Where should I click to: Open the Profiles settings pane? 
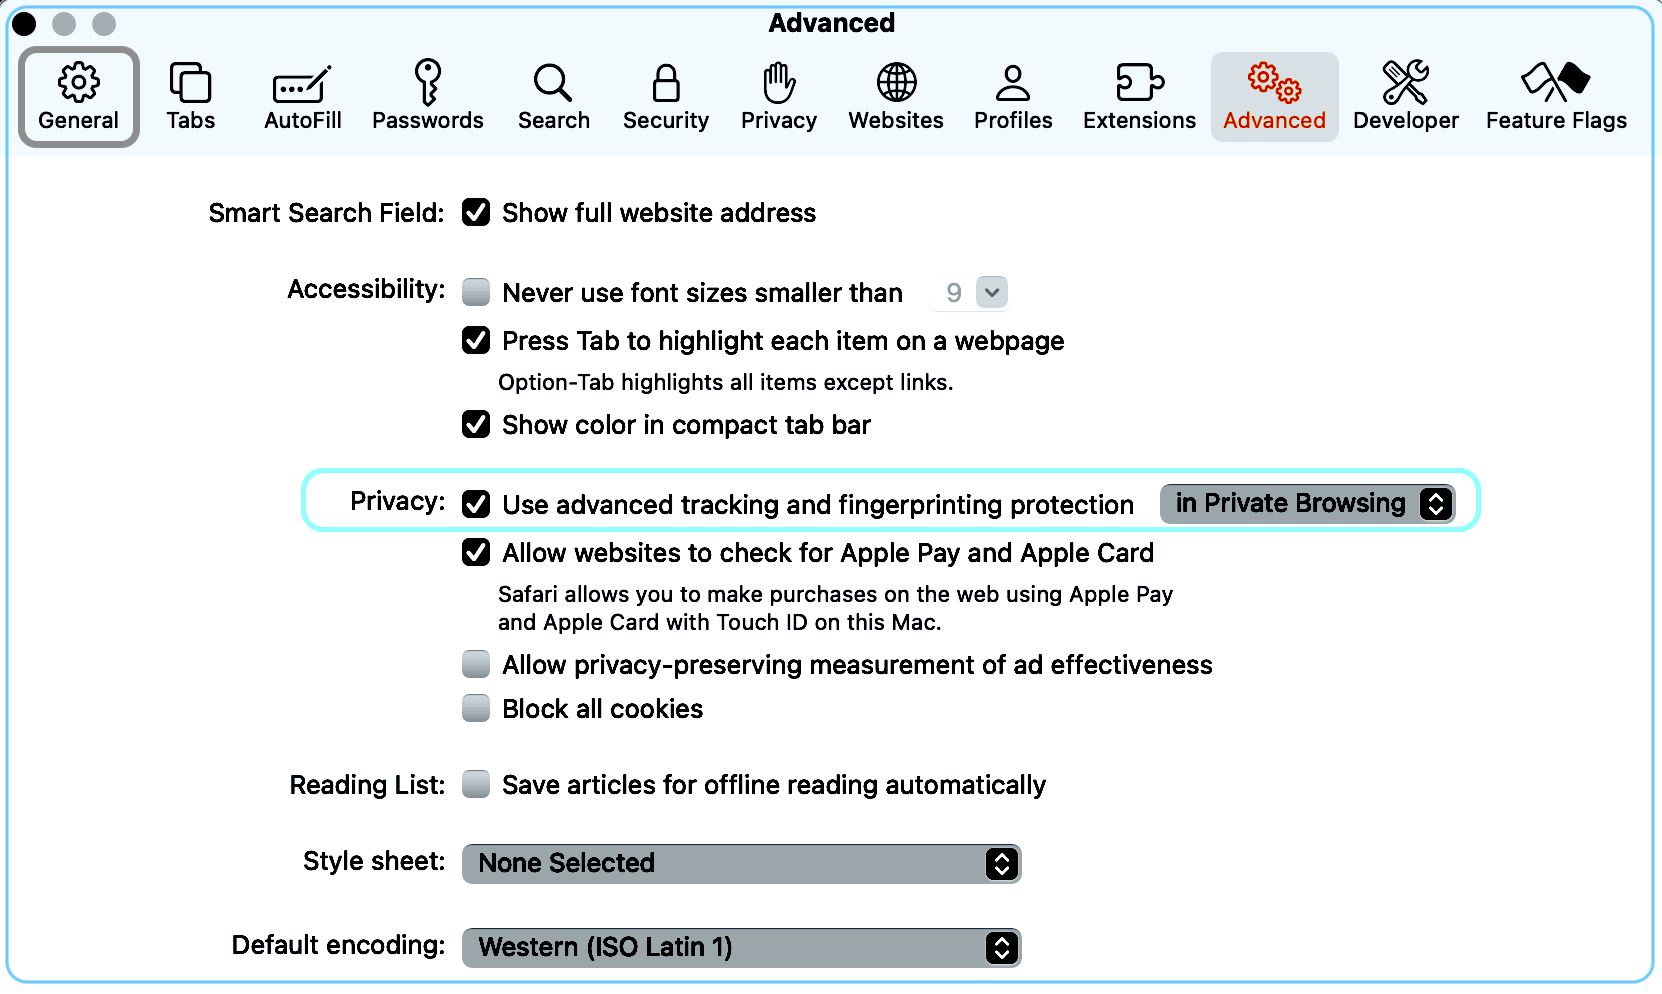point(1013,97)
